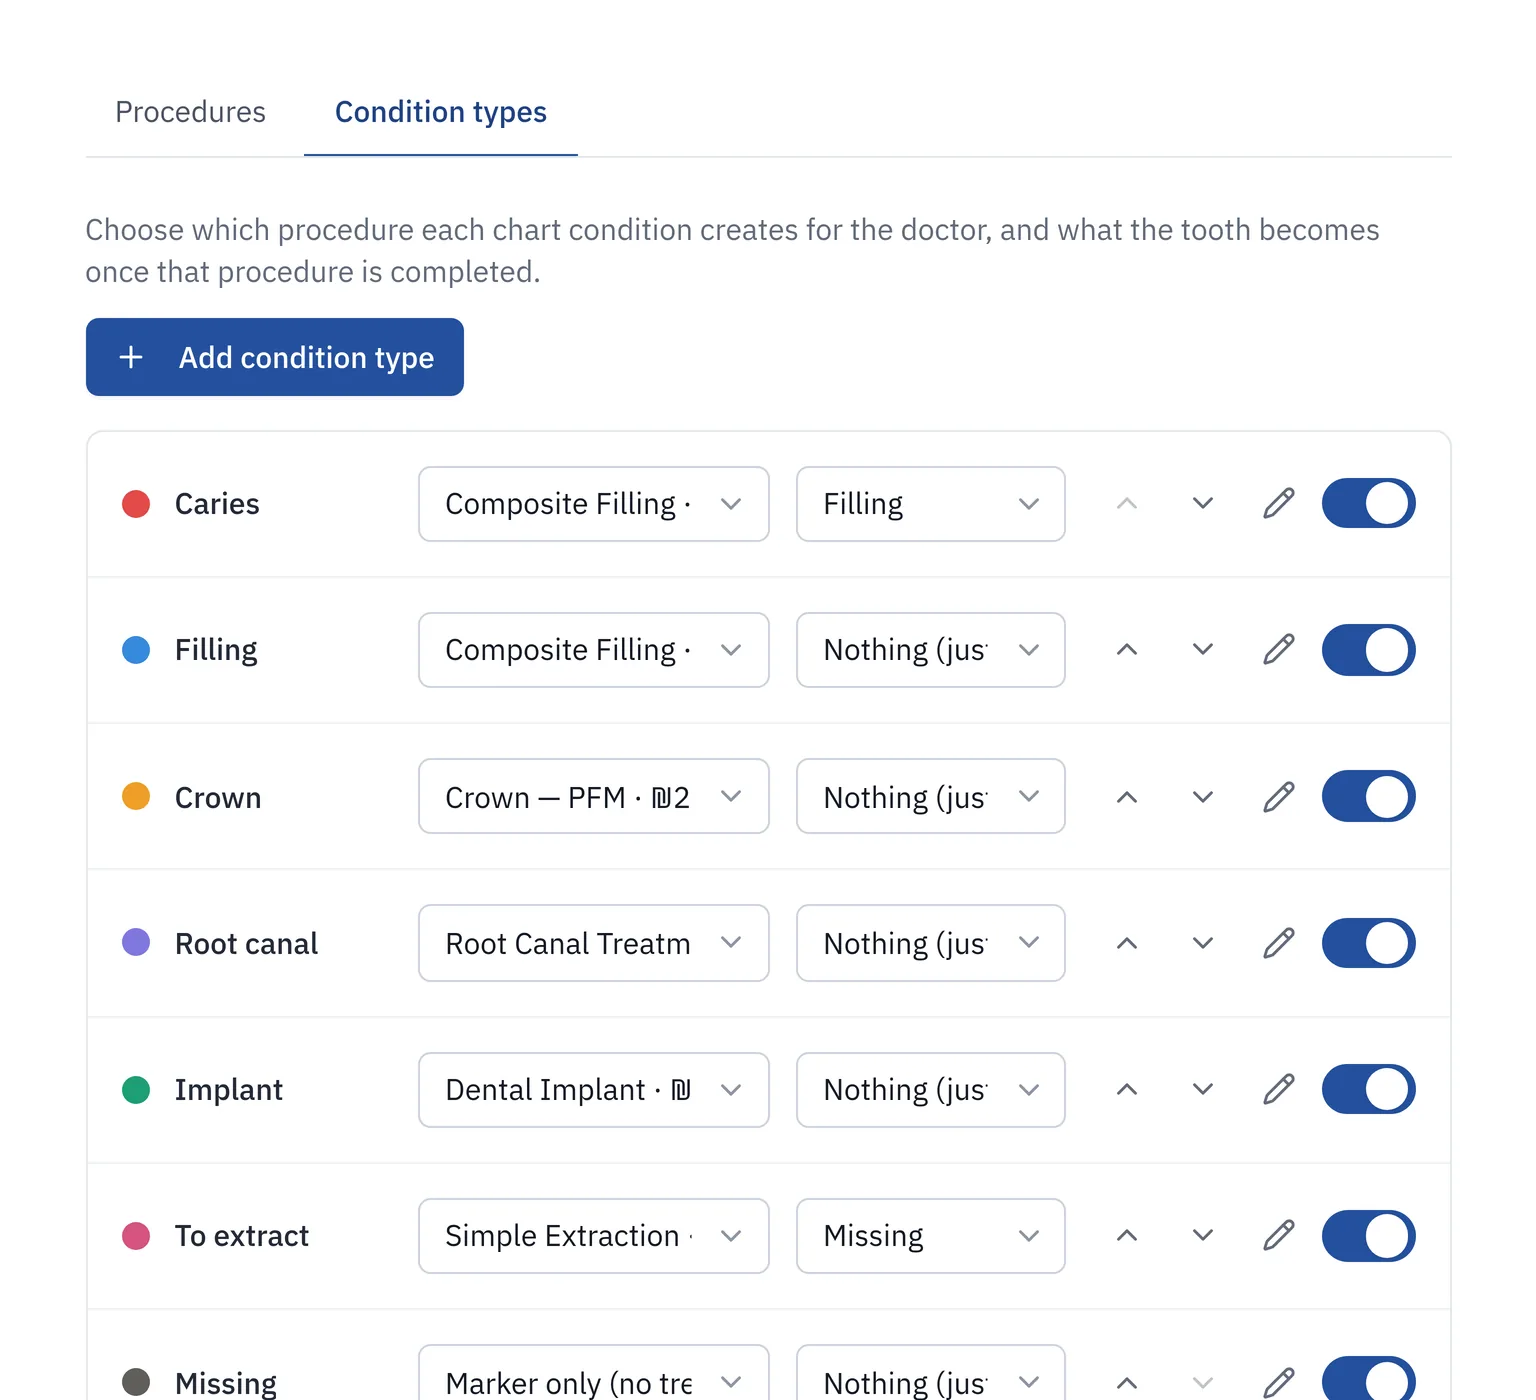Edit the Caries condition type
Image resolution: width=1536 pixels, height=1400 pixels.
[1279, 504]
